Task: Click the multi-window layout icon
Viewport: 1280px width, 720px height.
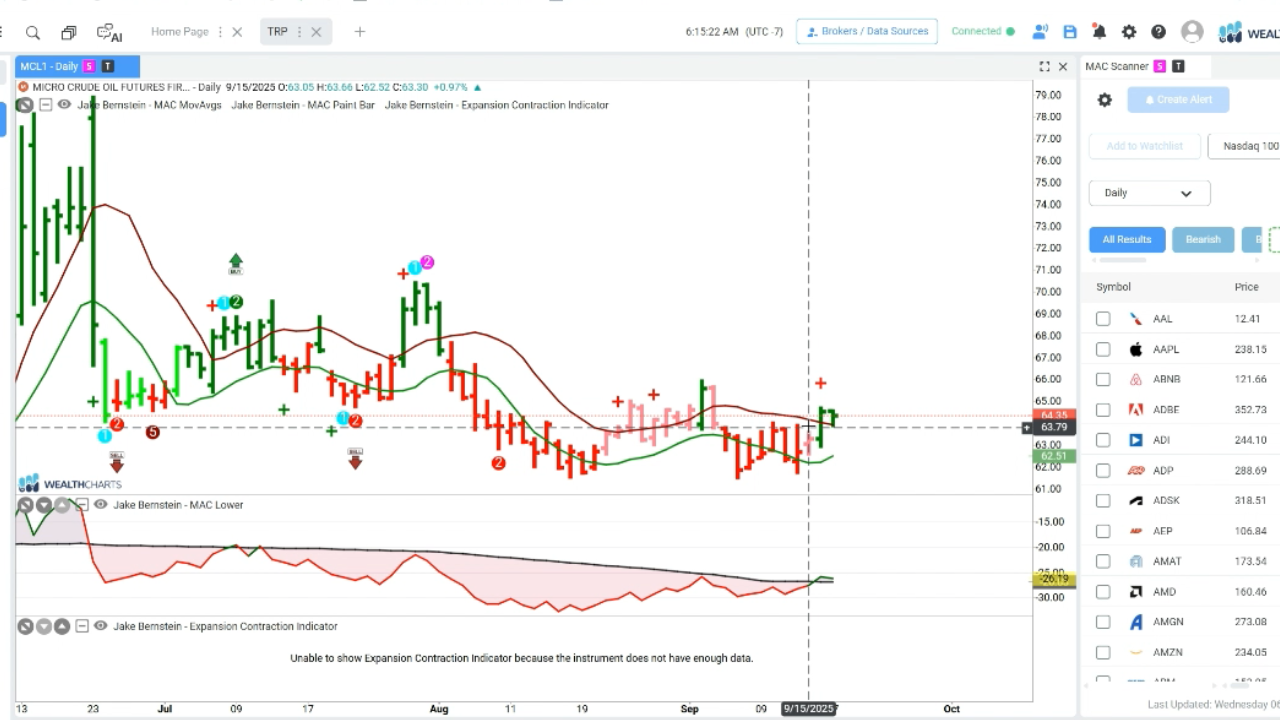Action: click(69, 32)
